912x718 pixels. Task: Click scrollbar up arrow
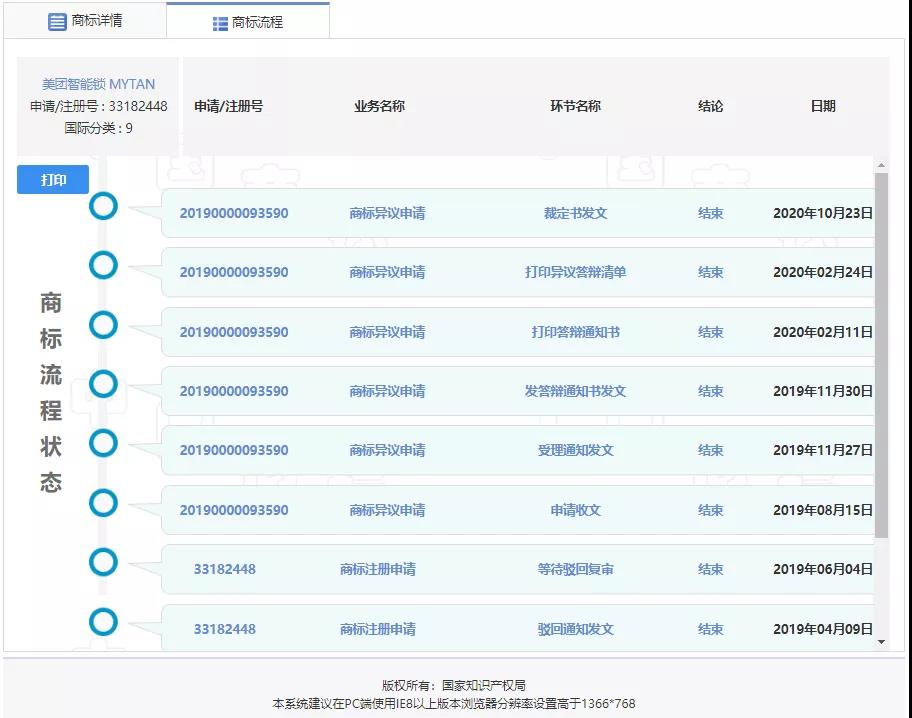tap(881, 166)
